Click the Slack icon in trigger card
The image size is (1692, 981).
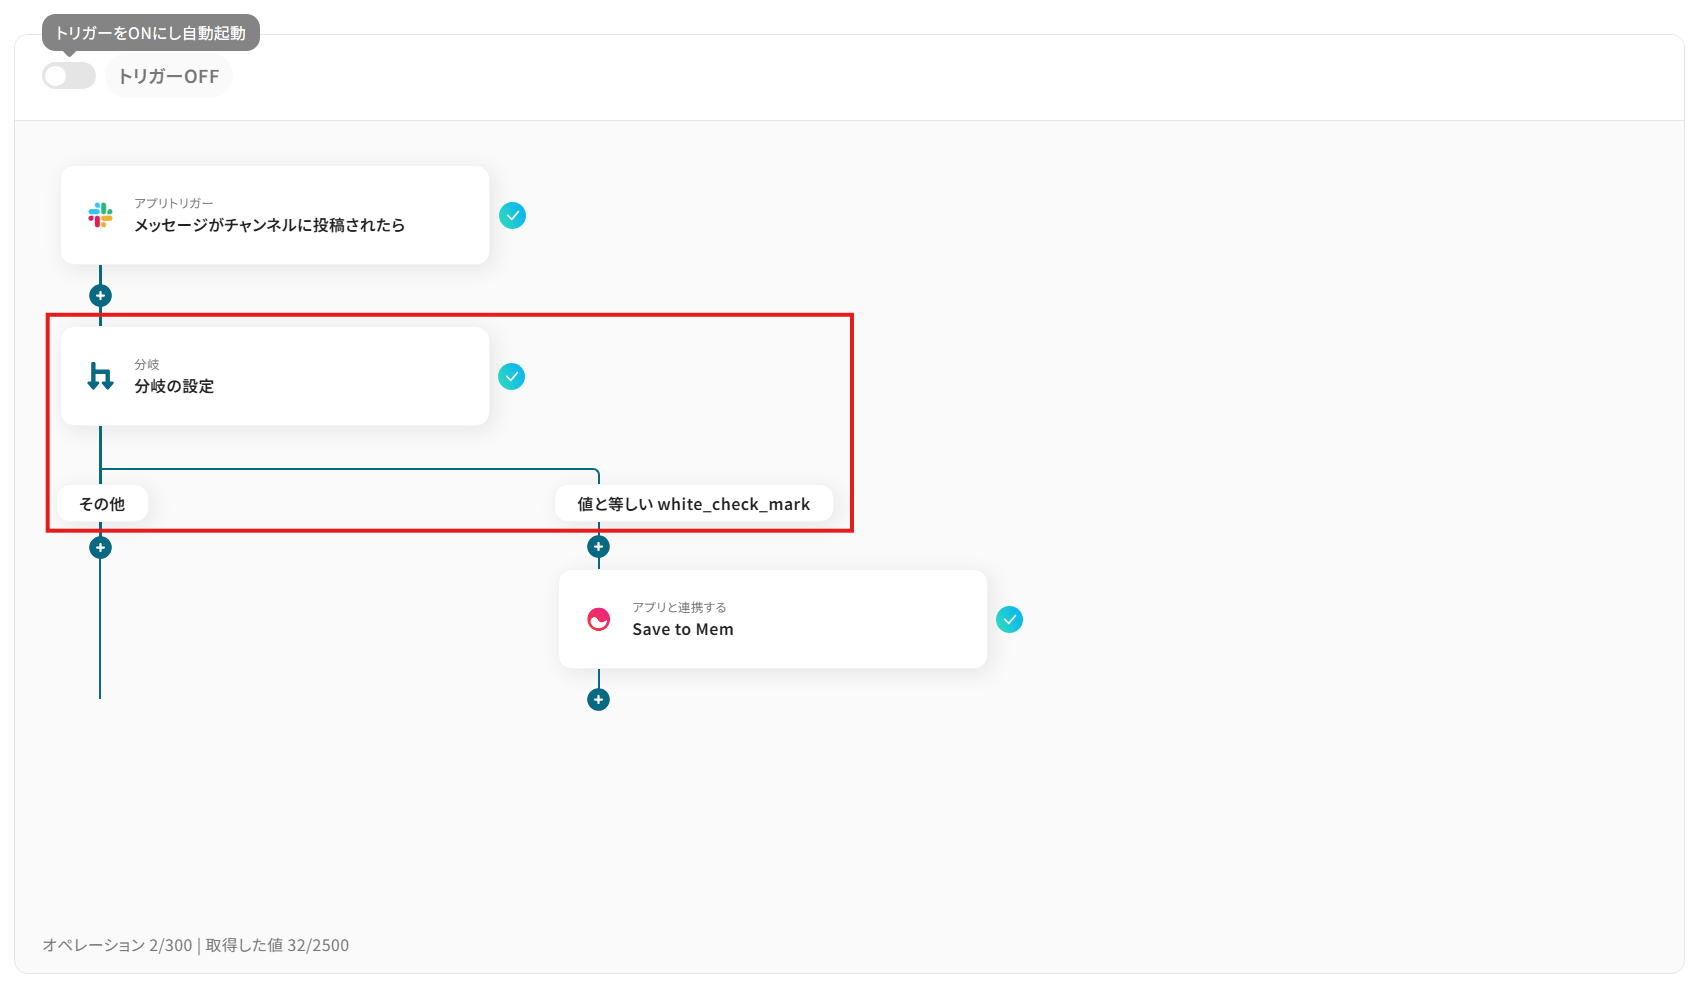[x=100, y=215]
